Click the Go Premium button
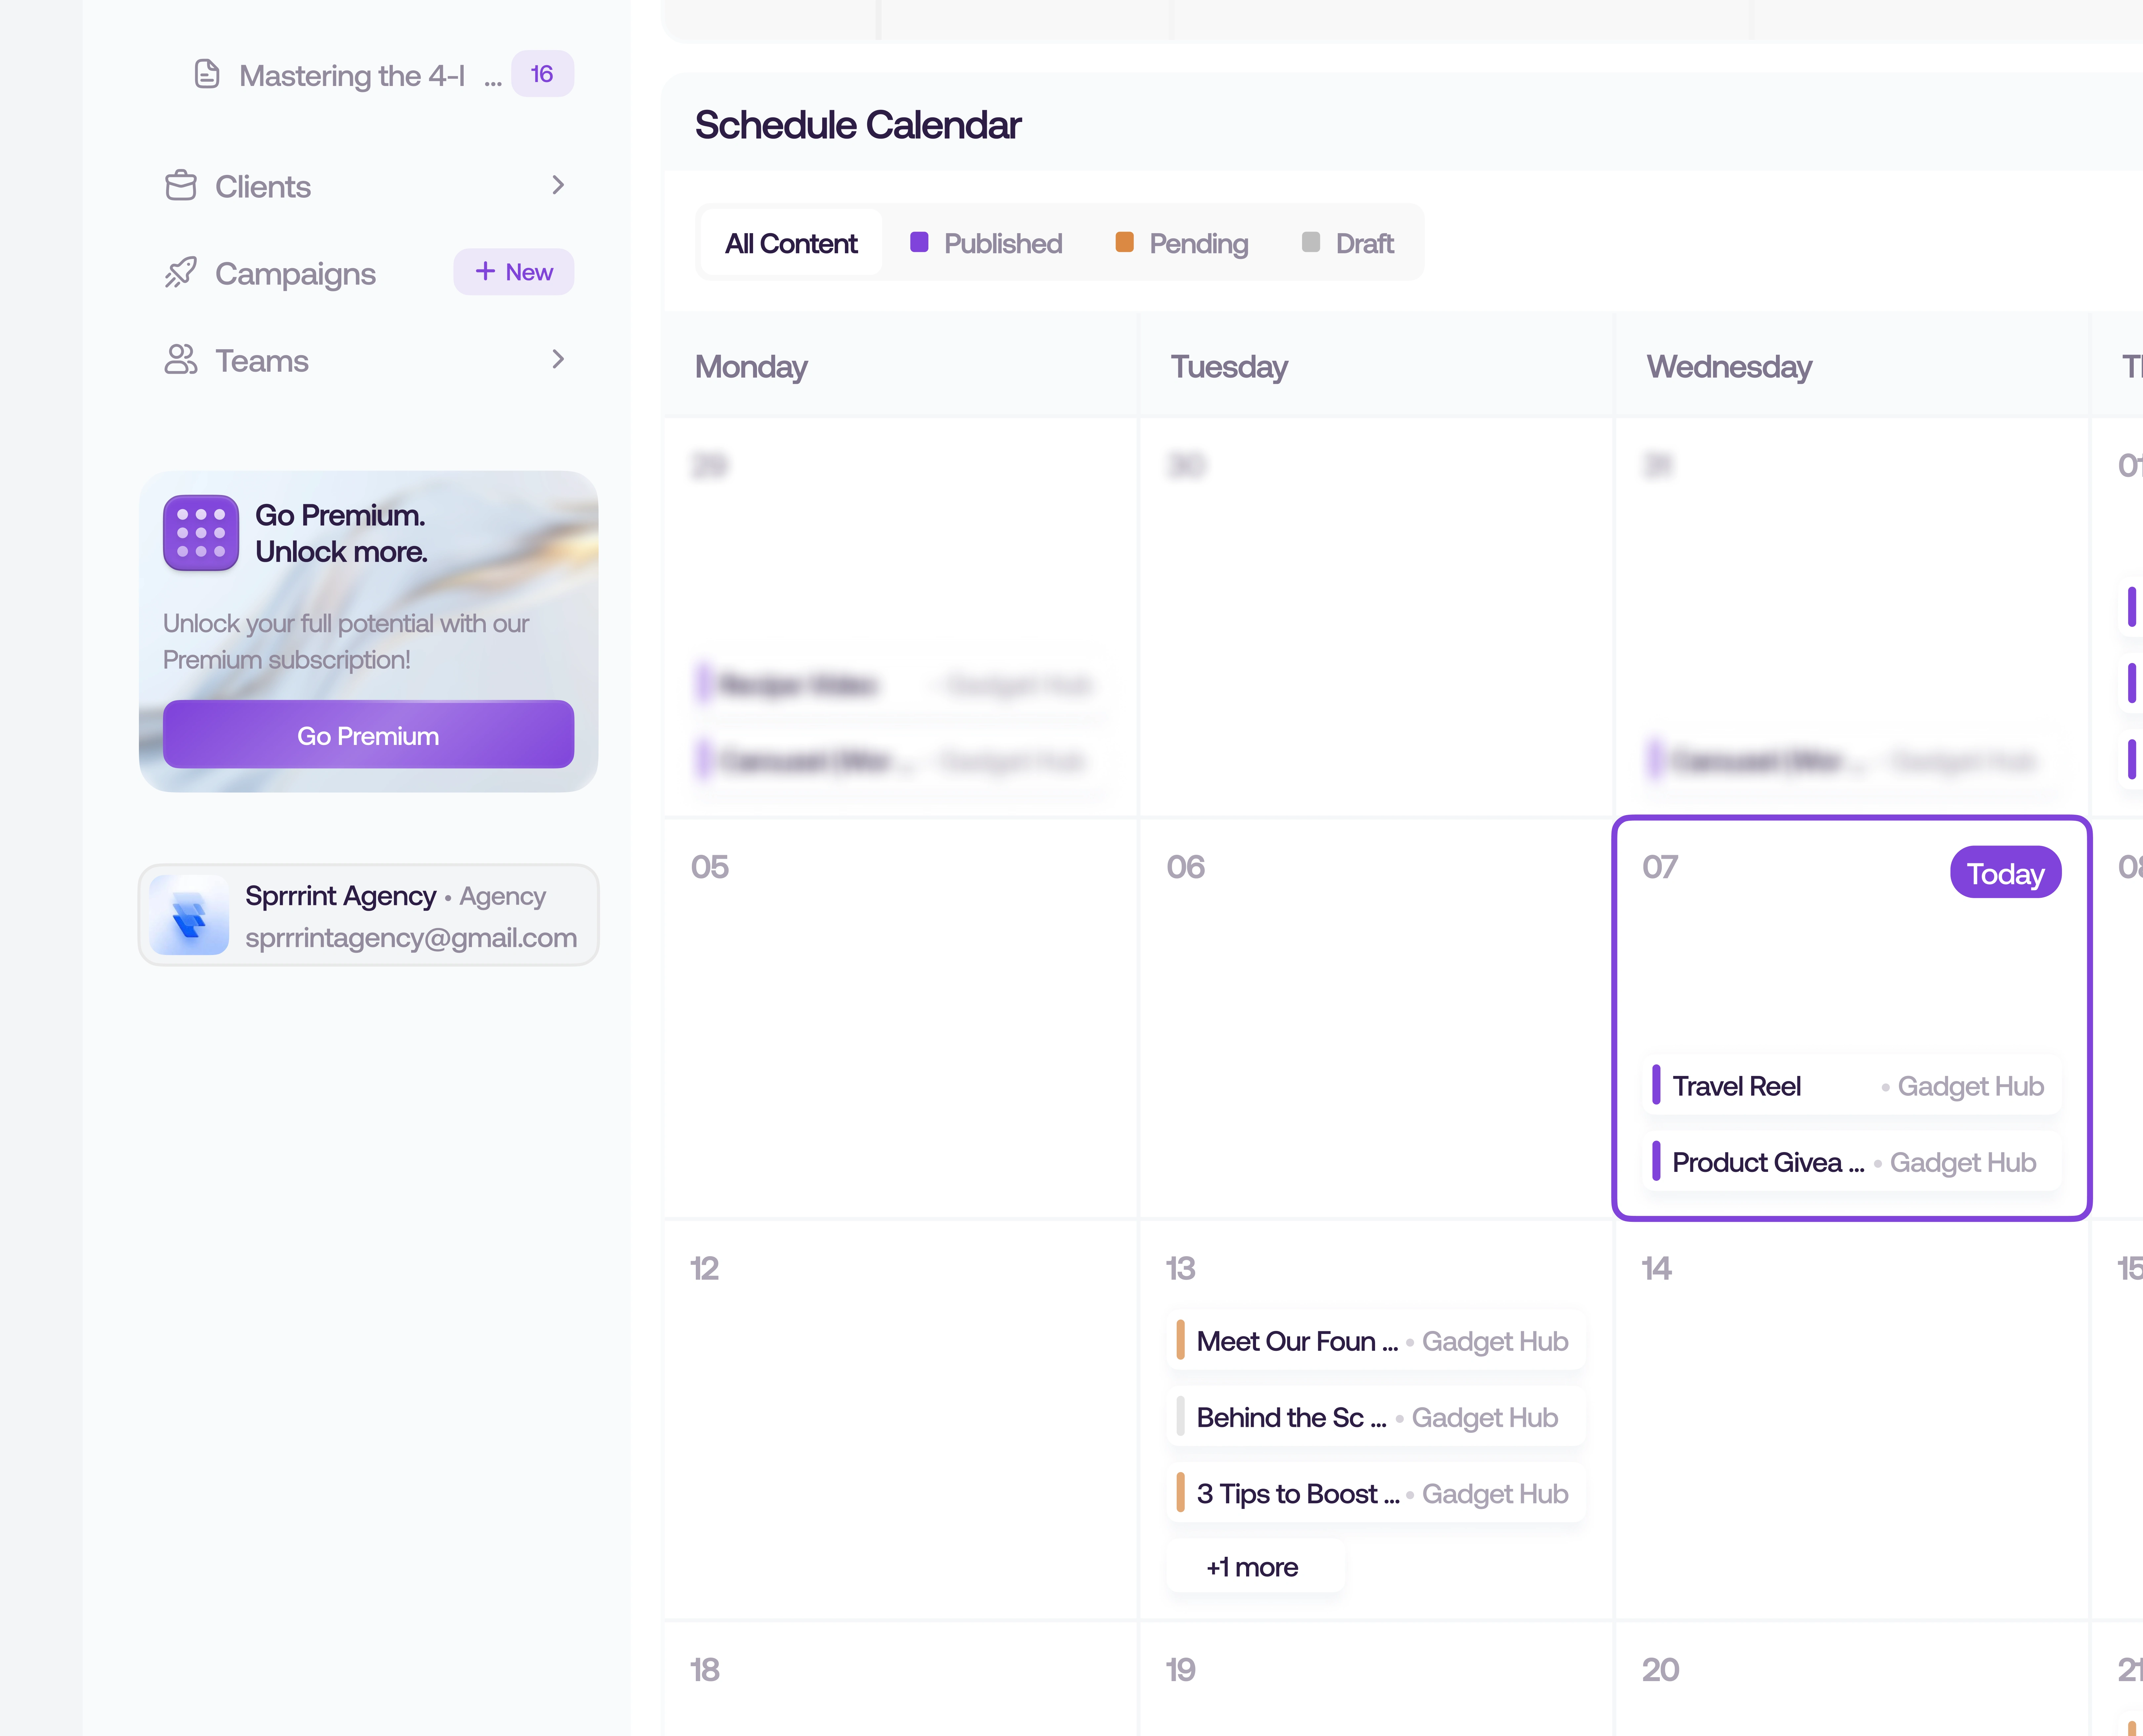This screenshot has width=2143, height=1736. click(x=368, y=735)
